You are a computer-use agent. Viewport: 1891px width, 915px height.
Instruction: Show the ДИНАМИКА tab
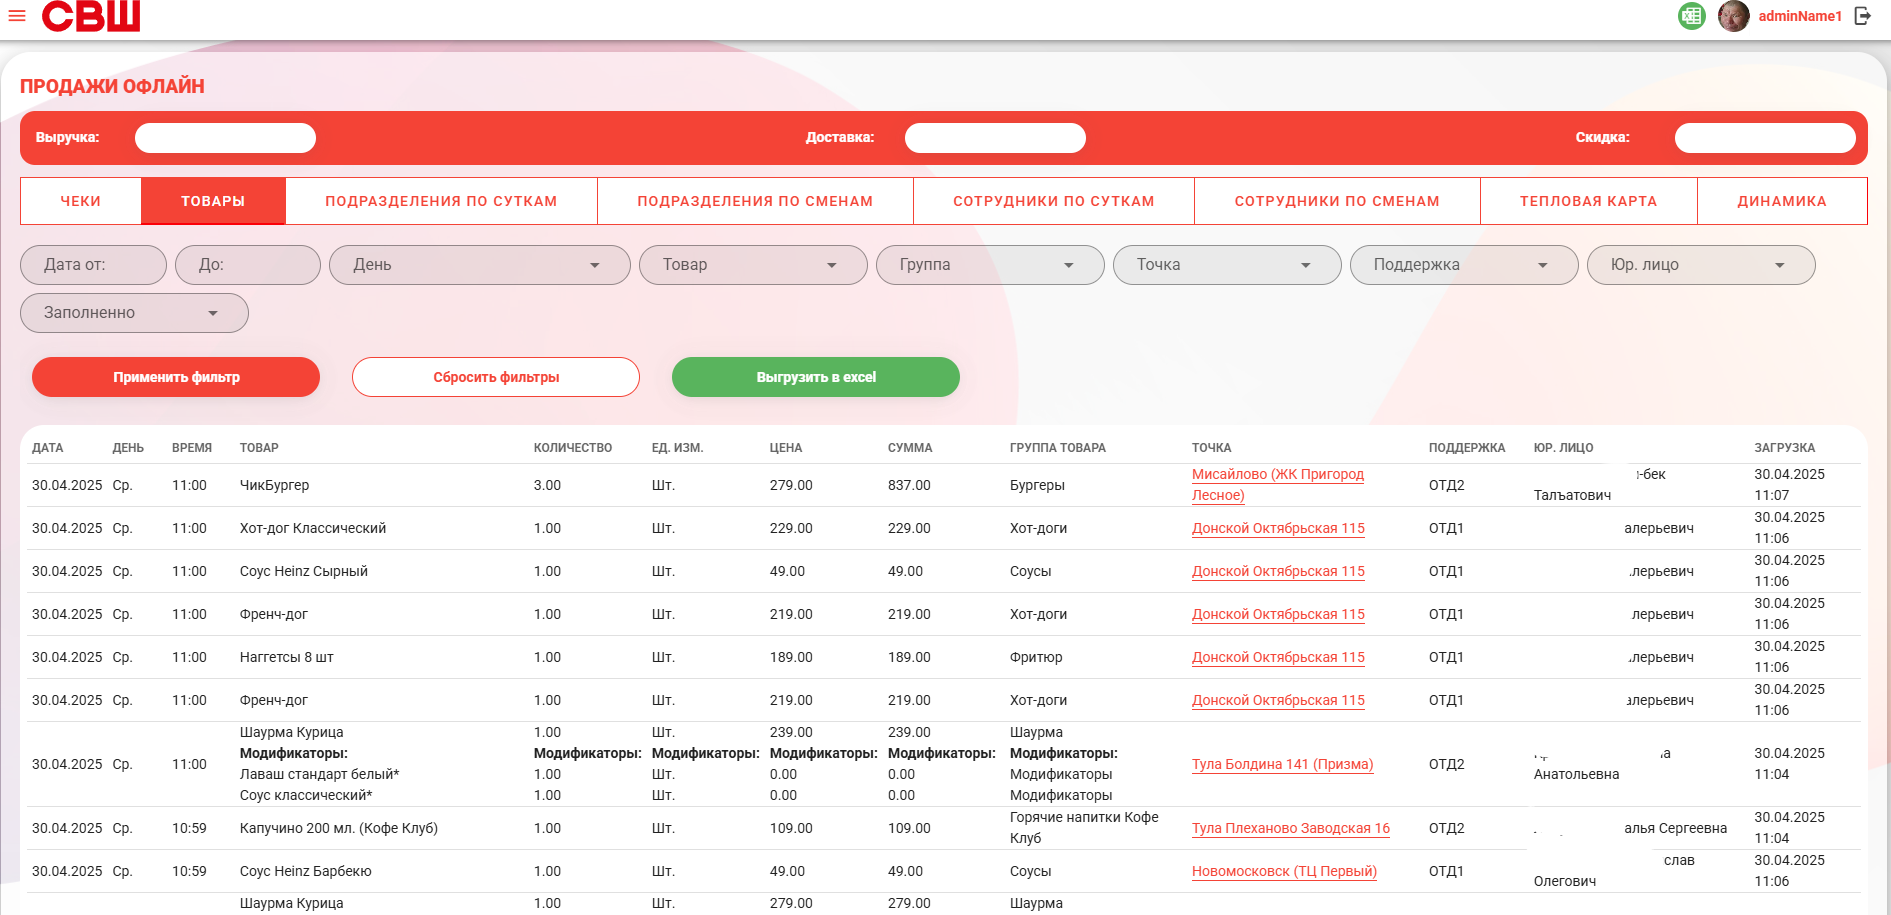coord(1782,201)
